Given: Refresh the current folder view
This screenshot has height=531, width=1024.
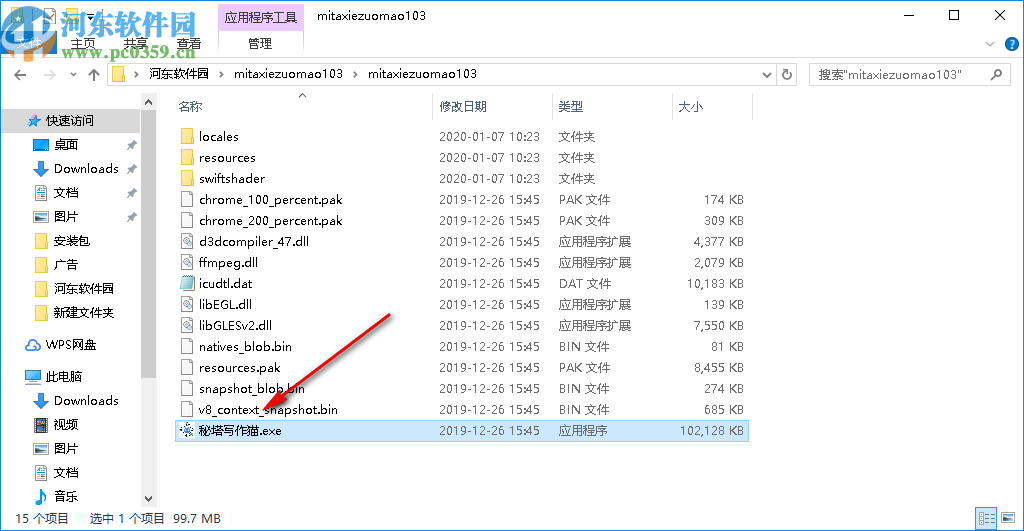Looking at the screenshot, I should 787,74.
